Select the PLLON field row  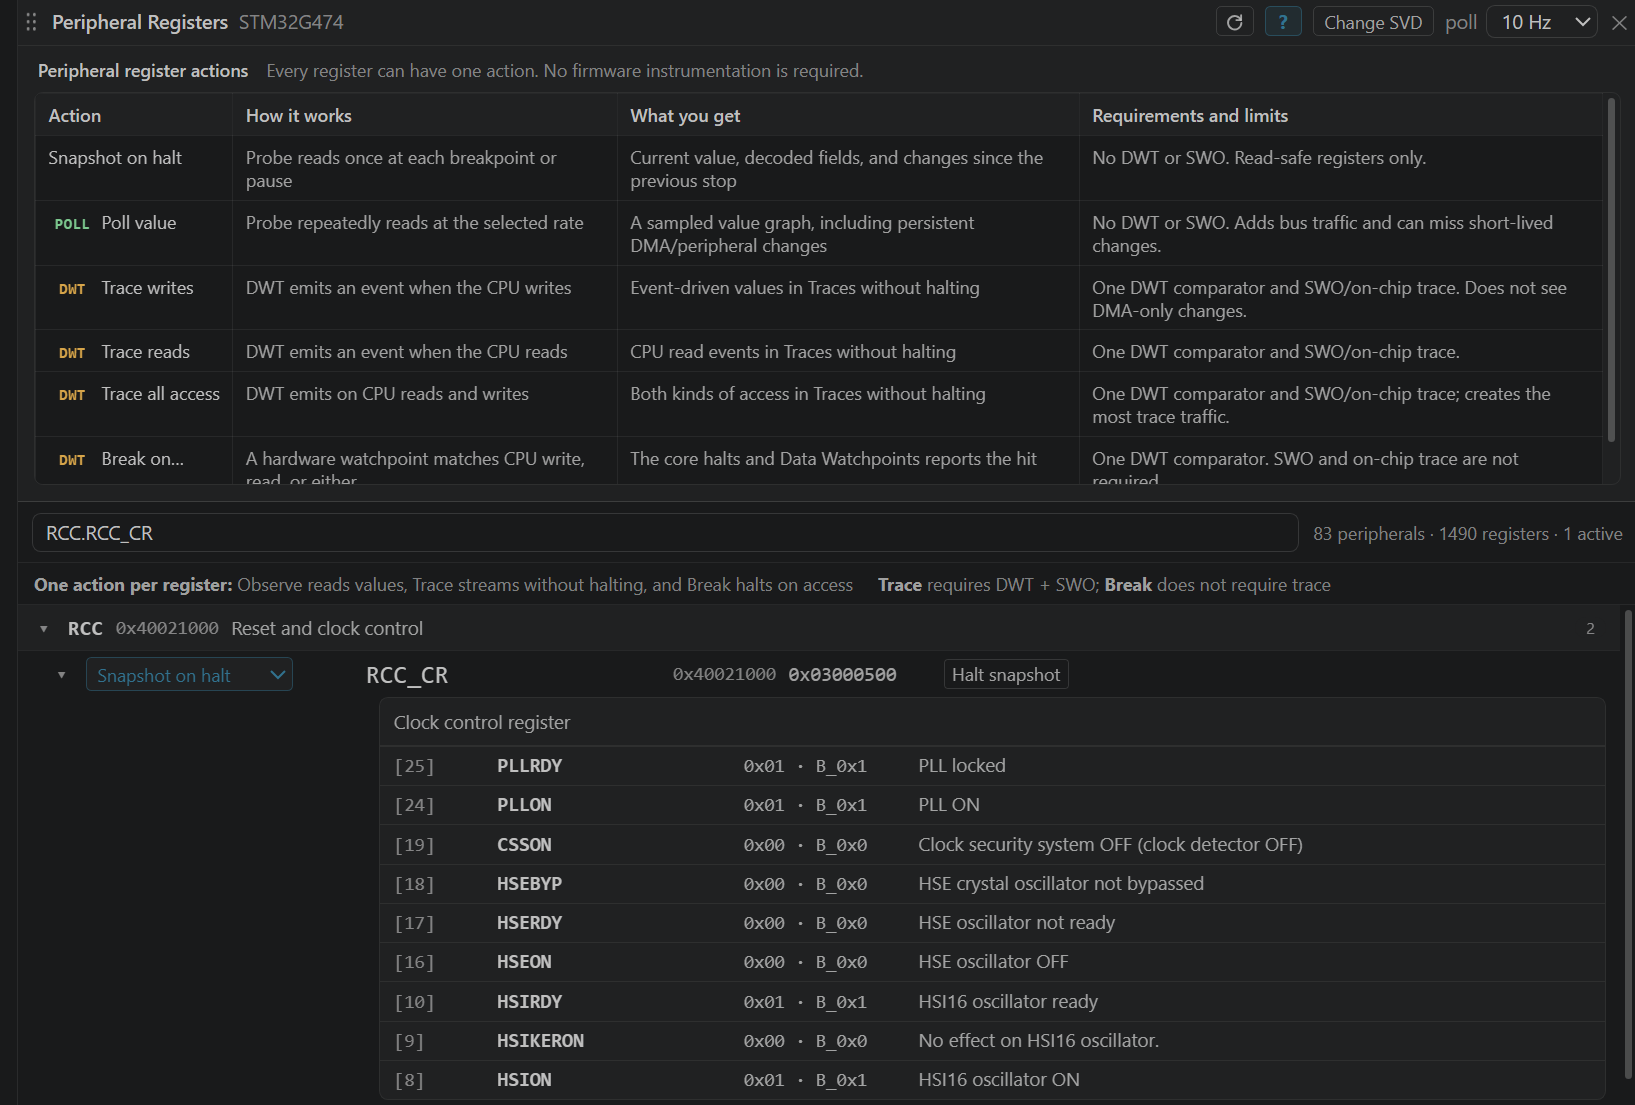992,805
